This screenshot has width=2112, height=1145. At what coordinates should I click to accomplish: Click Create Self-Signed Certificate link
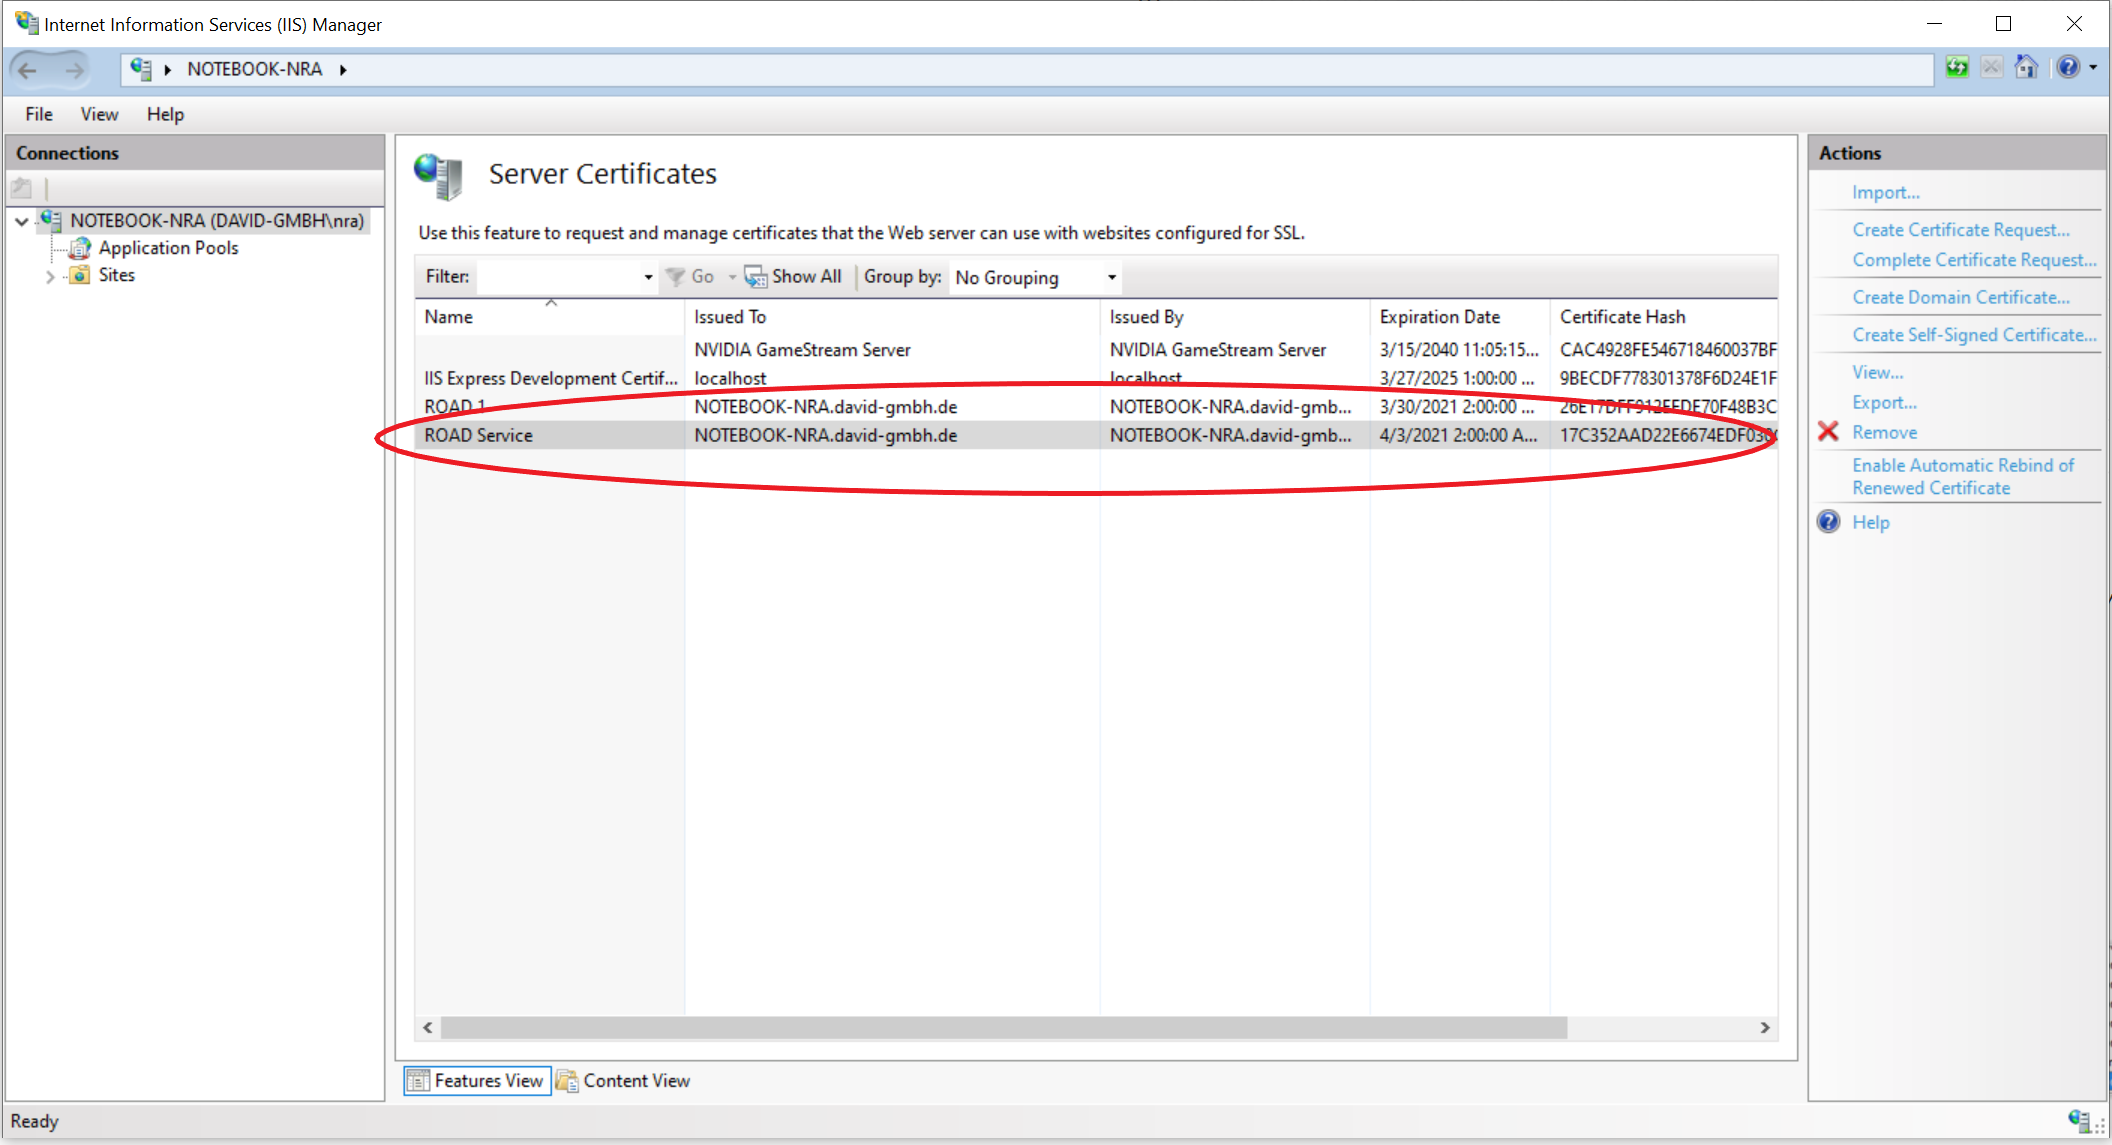(1973, 335)
